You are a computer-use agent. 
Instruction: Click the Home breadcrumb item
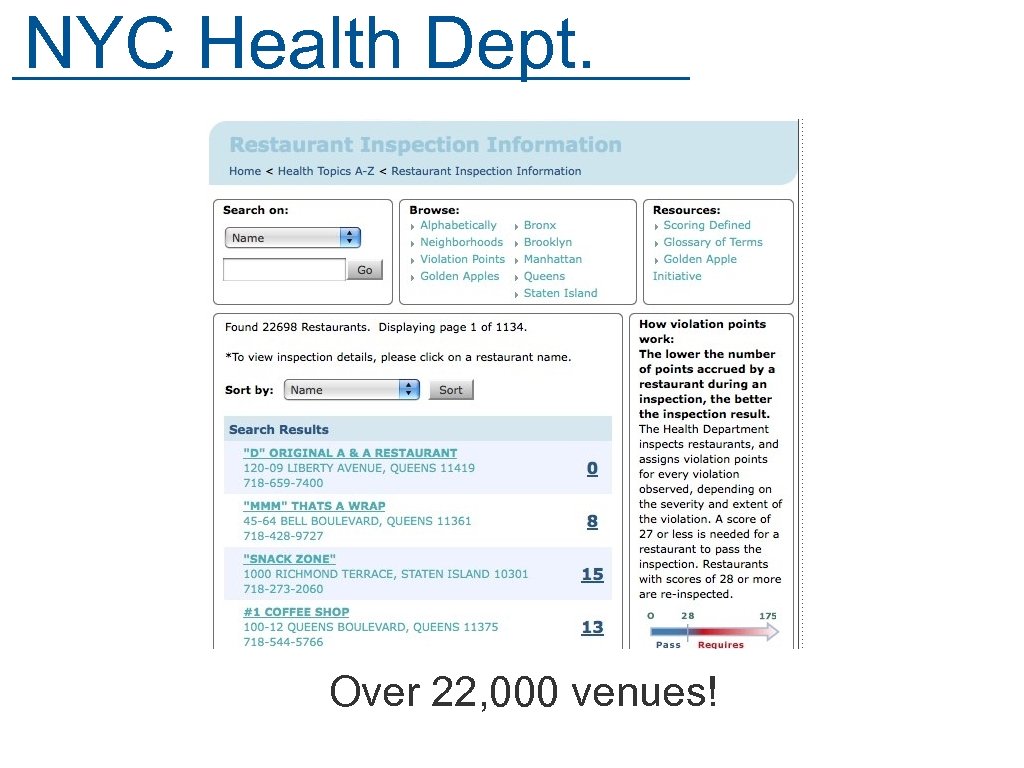coord(244,171)
